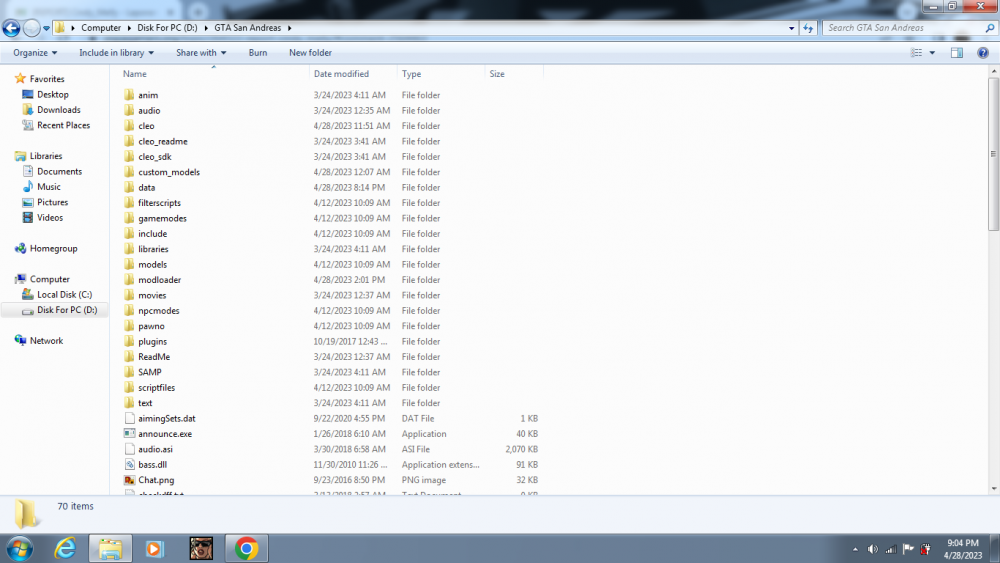Click the vertical scrollbar down arrow
Image resolution: width=1000 pixels, height=563 pixels.
click(x=994, y=489)
